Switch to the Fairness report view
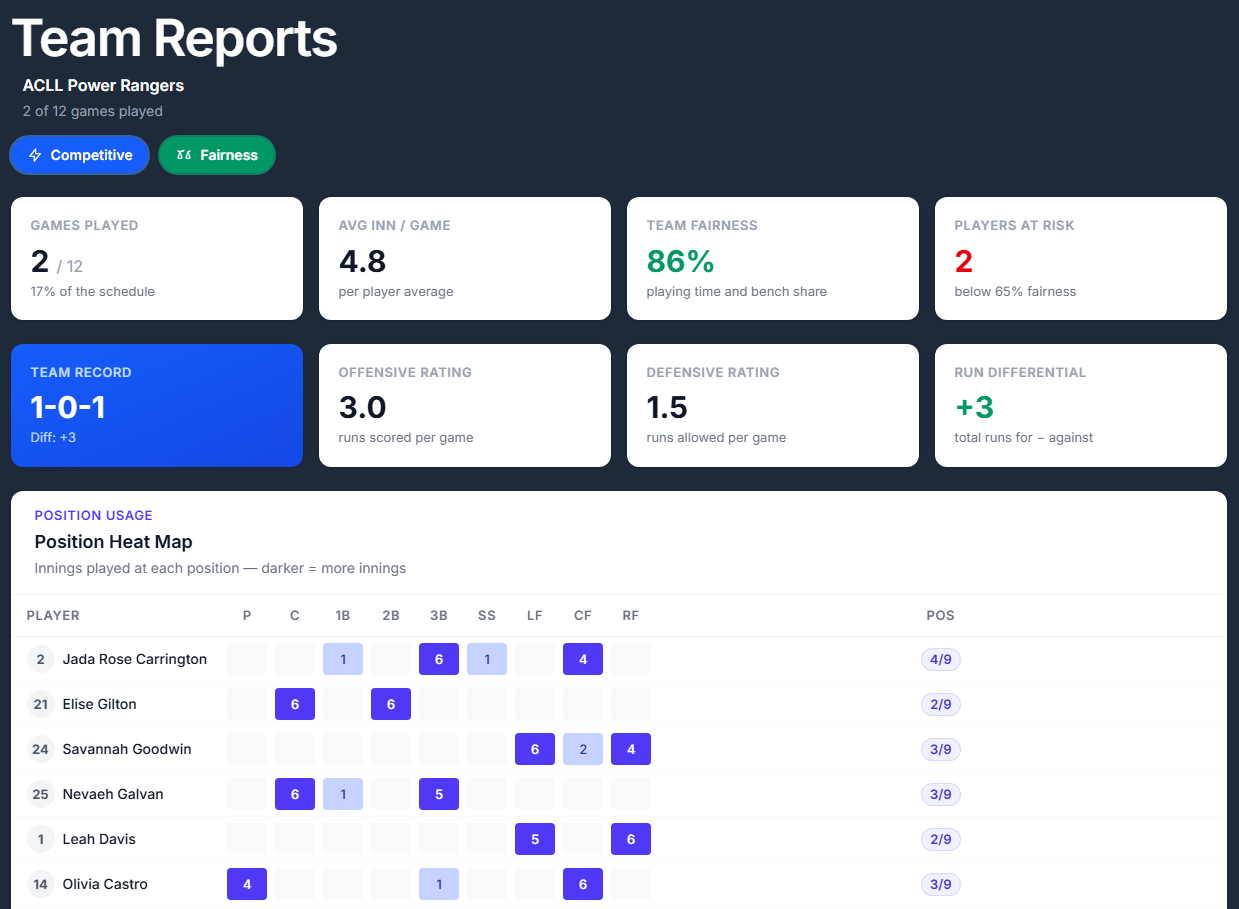The width and height of the screenshot is (1239, 909). [x=217, y=155]
